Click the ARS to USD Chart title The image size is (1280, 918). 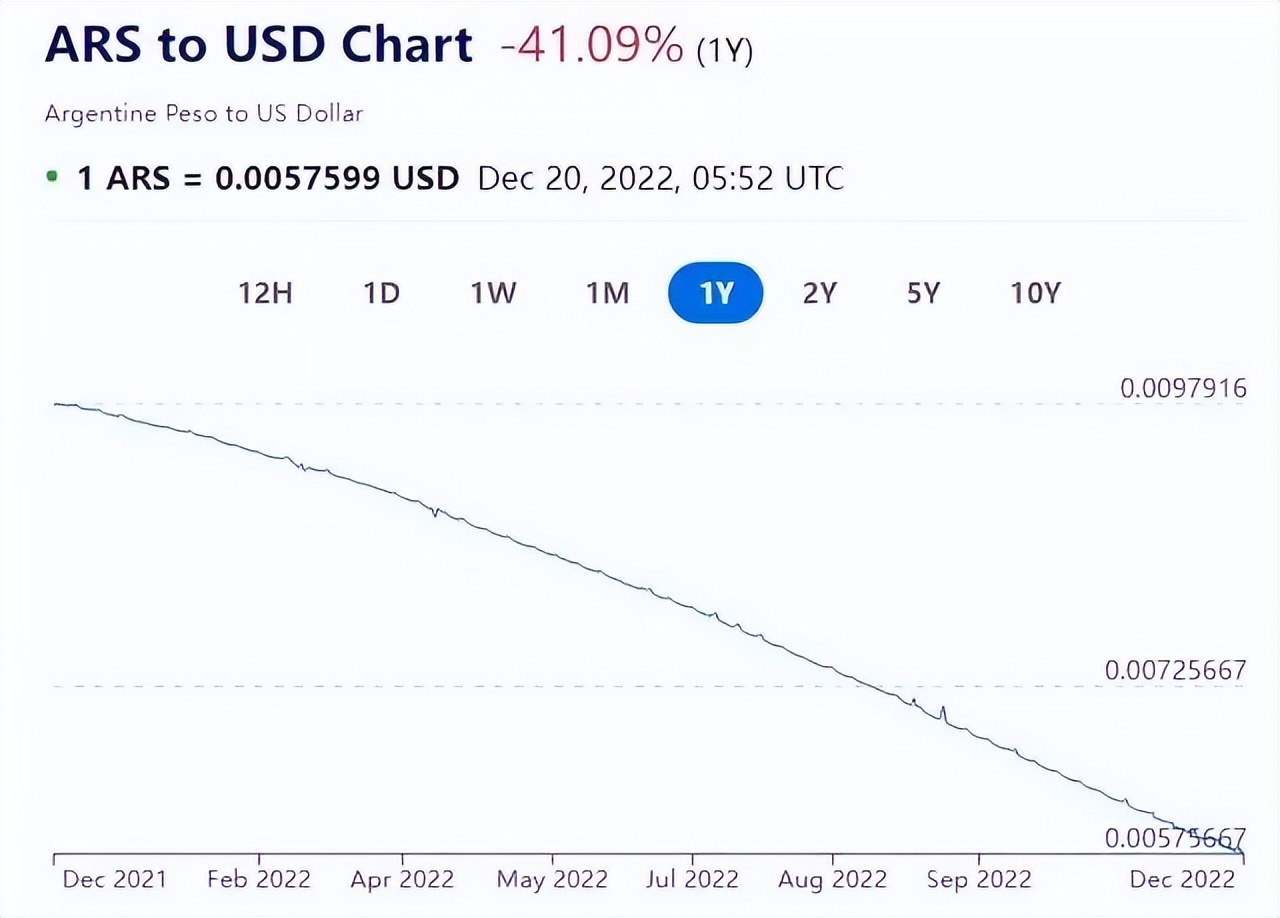258,44
